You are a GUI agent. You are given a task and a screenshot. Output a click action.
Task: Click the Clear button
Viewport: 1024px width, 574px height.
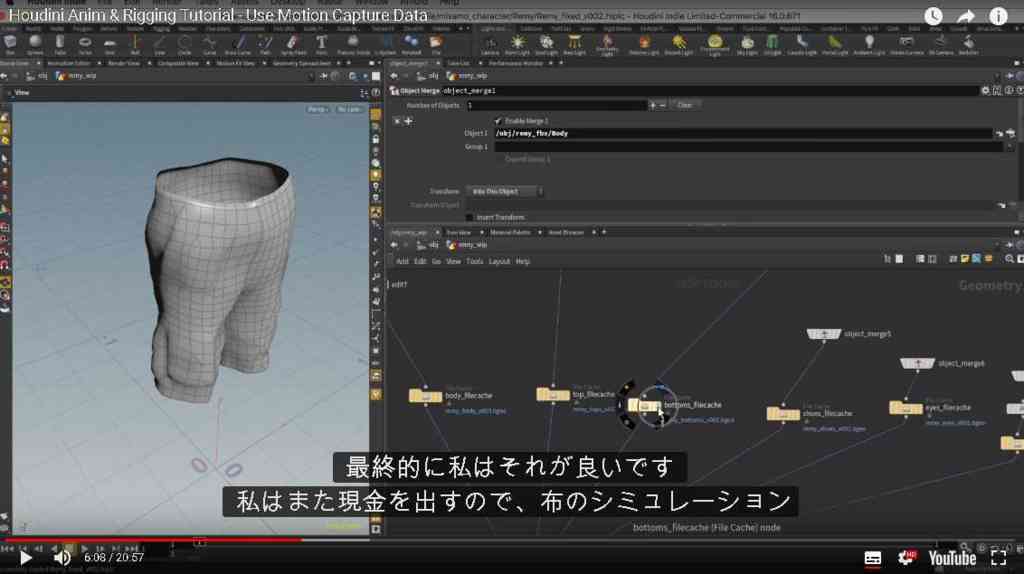(x=684, y=105)
